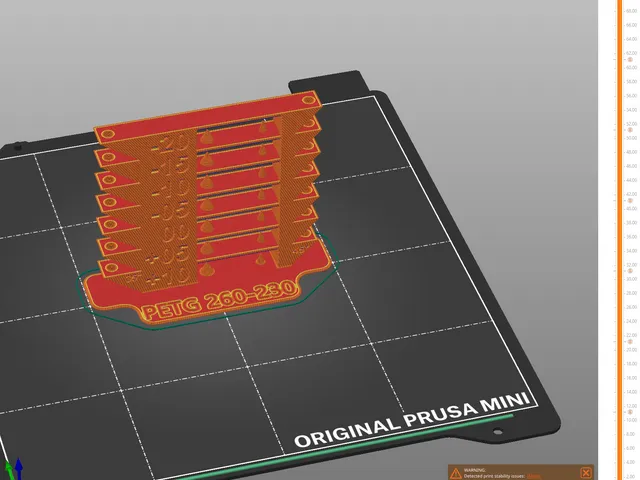Select the slider marker near 62.00
The image size is (640, 480).
[x=630, y=60]
